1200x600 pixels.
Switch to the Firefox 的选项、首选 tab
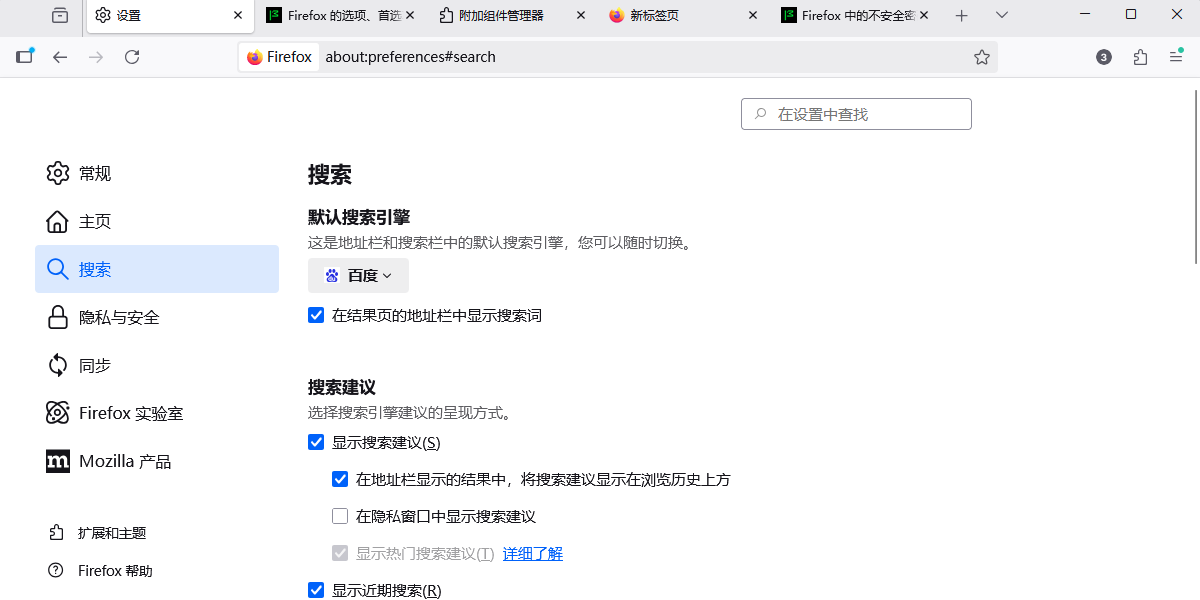pos(340,15)
